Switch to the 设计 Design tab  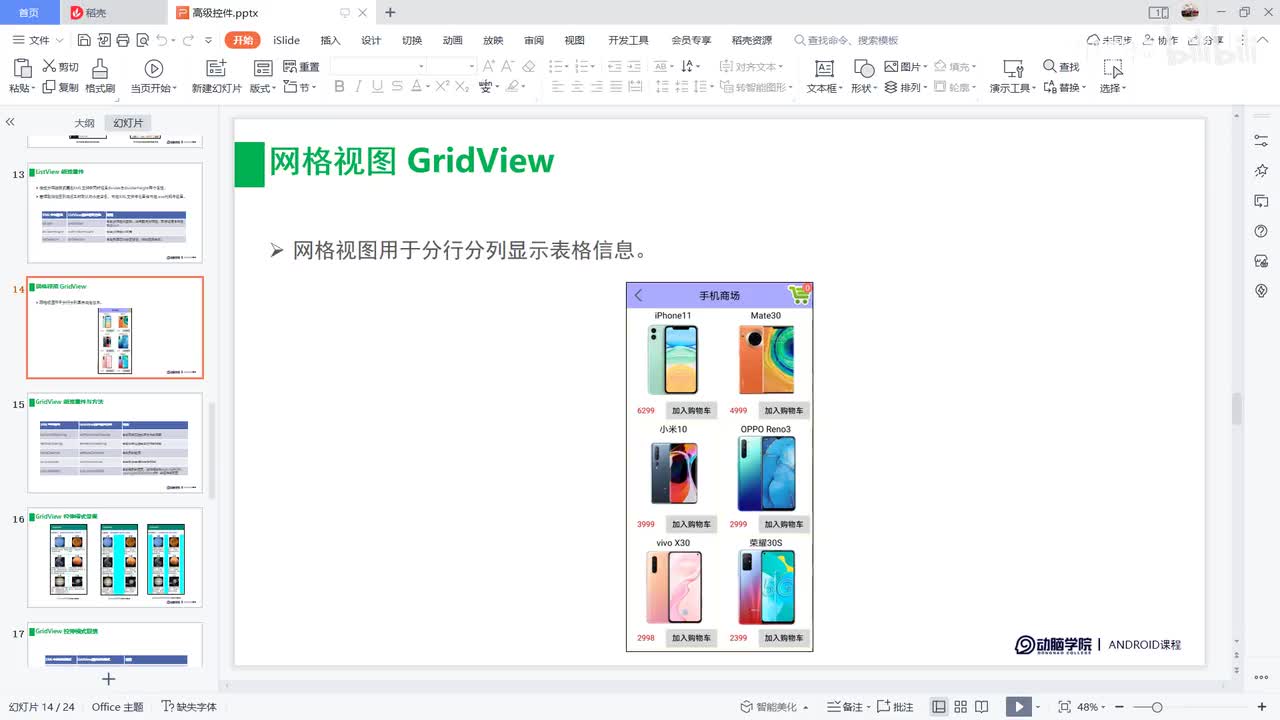(x=371, y=40)
